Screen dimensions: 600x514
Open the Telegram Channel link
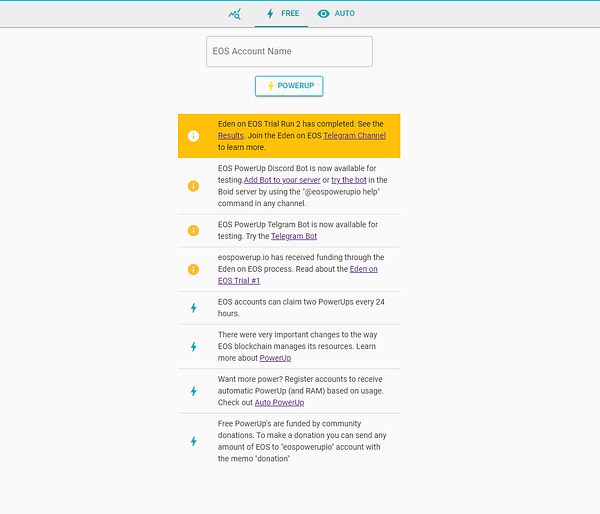click(354, 135)
